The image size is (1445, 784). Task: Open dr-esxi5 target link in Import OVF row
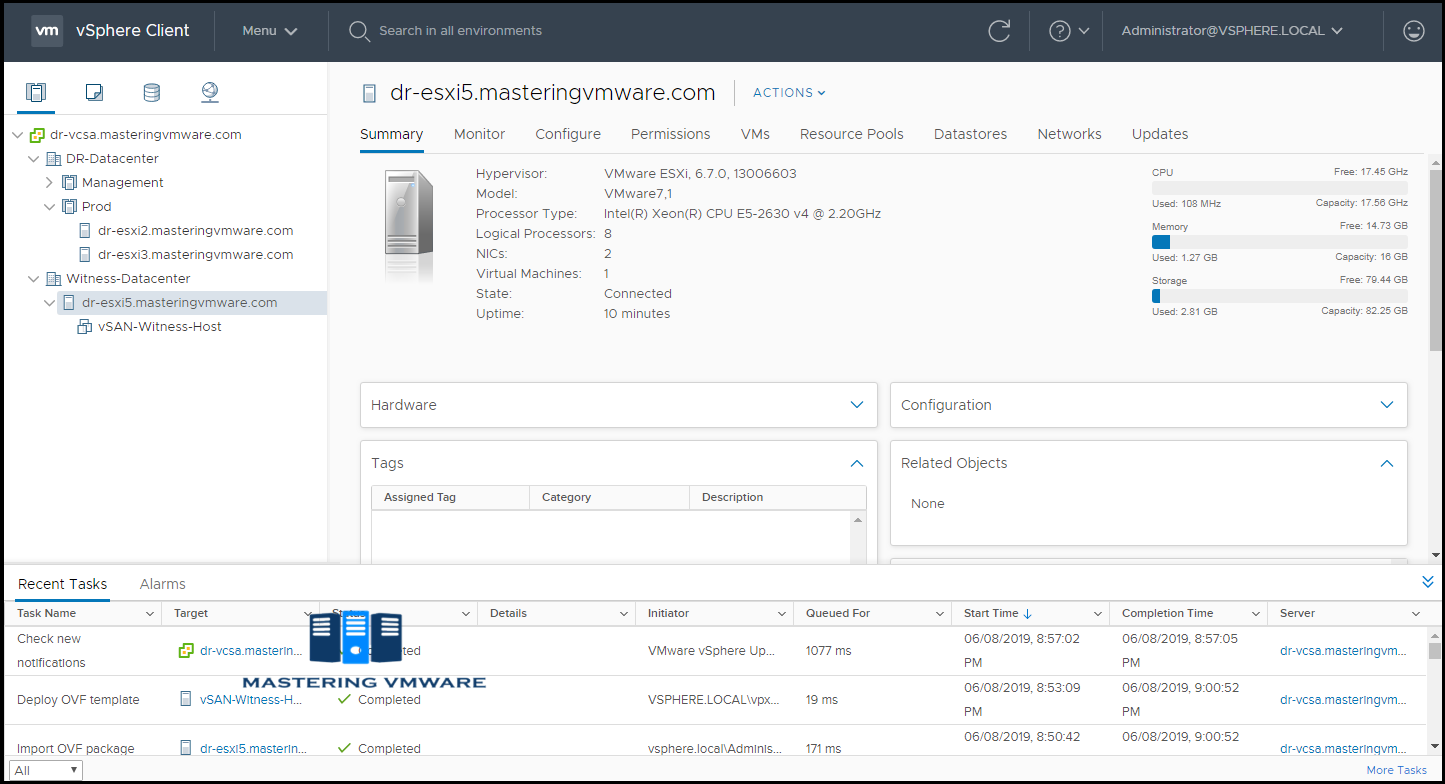pyautogui.click(x=253, y=748)
